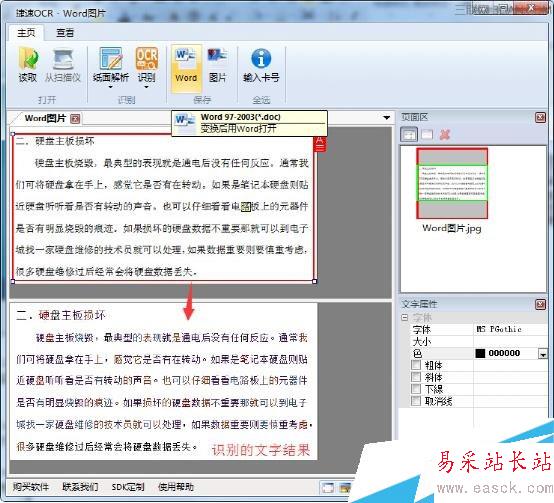This screenshot has height=503, width=554.
Task: Click the OCR 识别 icon
Action: pos(147,58)
